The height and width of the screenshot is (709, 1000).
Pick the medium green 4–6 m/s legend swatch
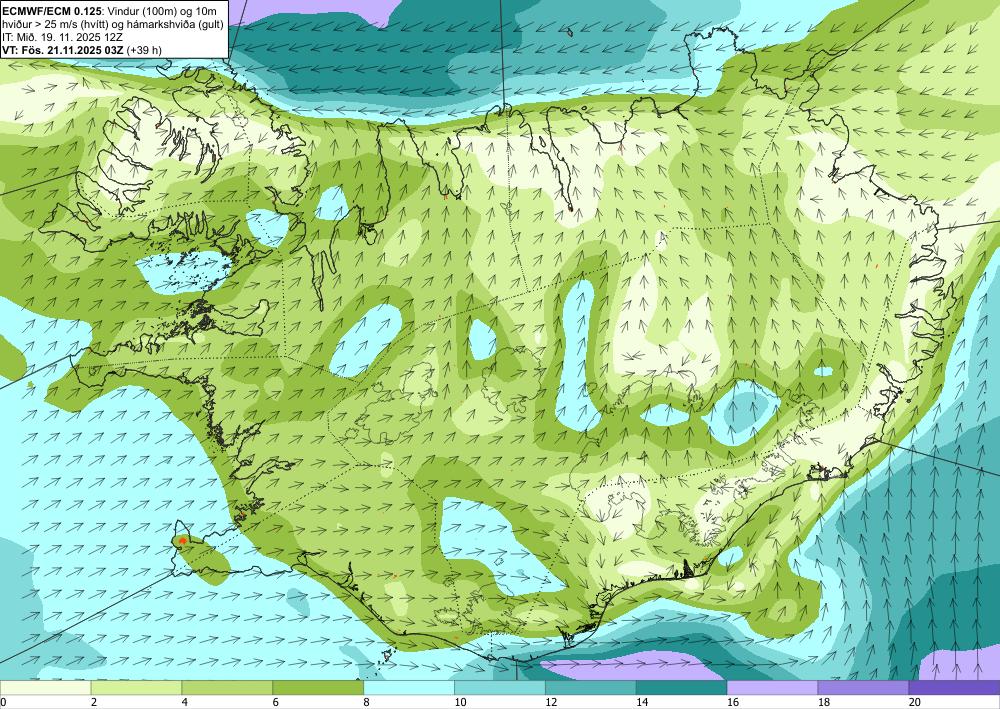click(227, 688)
